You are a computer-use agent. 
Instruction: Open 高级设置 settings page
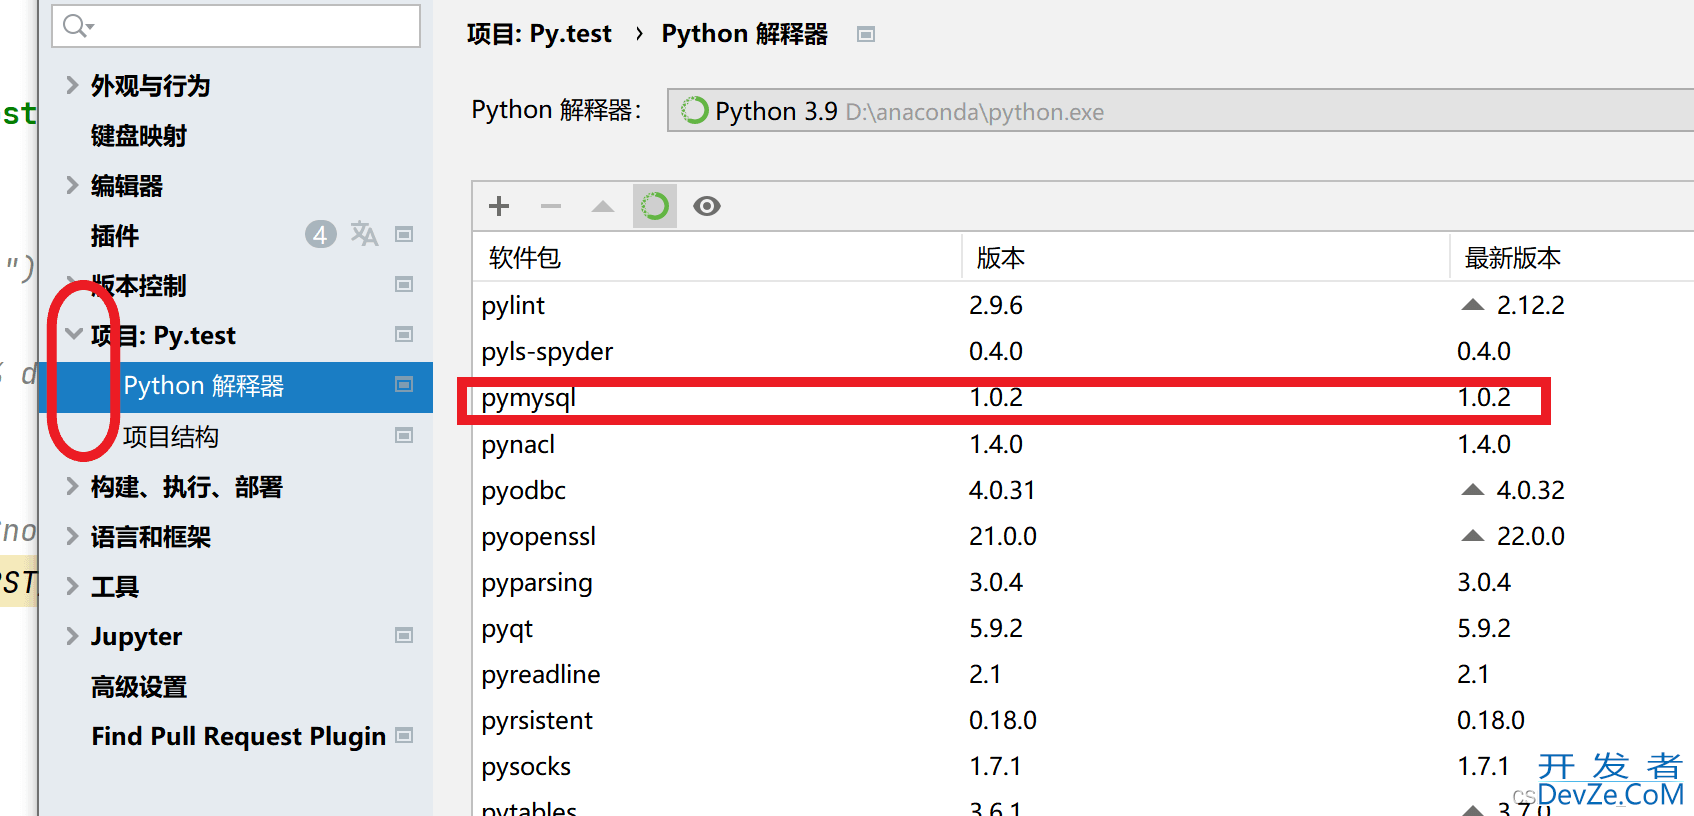139,686
